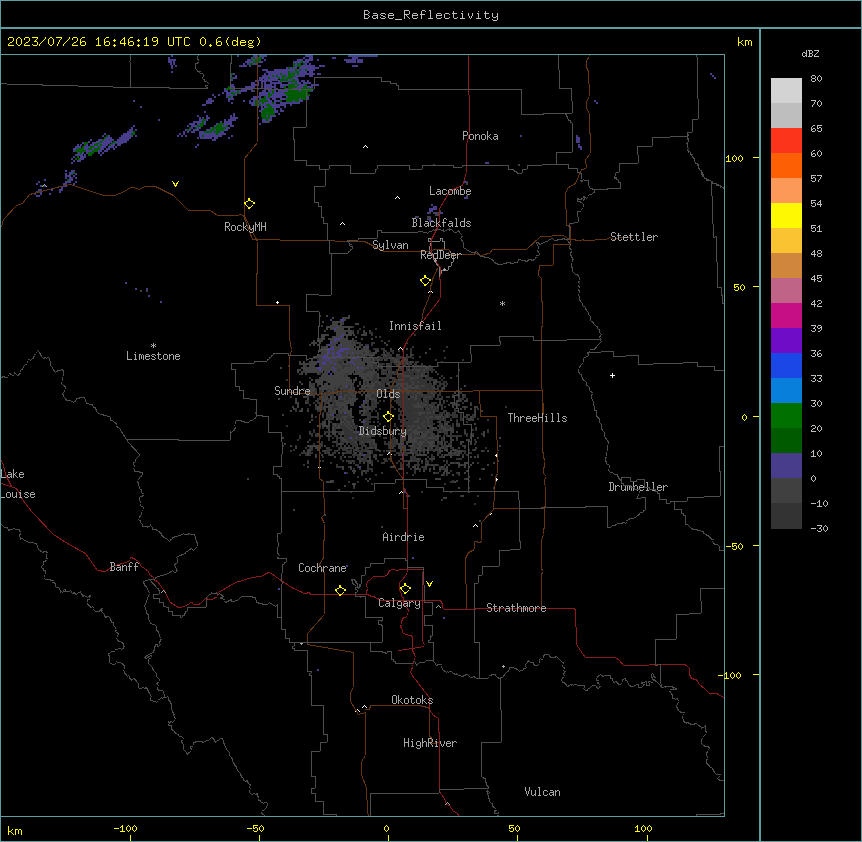Click the white asterisk east of Innisfail
This screenshot has width=862, height=842.
502,303
